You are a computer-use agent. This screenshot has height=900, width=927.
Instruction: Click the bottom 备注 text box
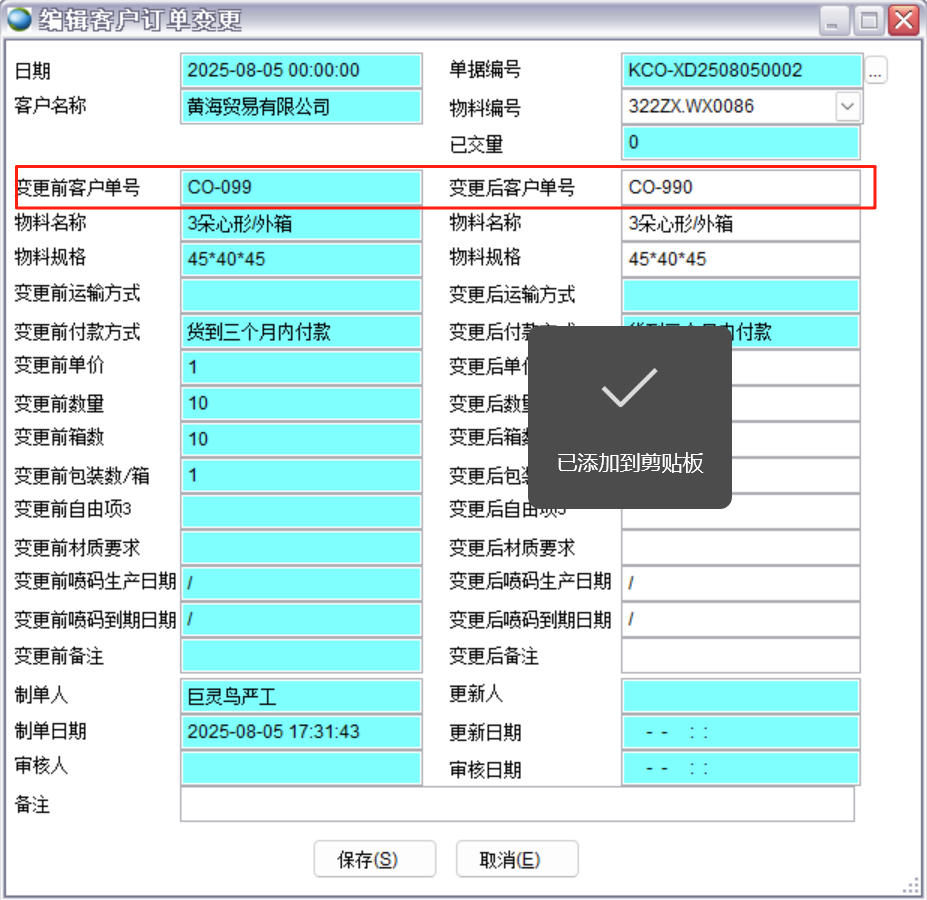click(517, 804)
